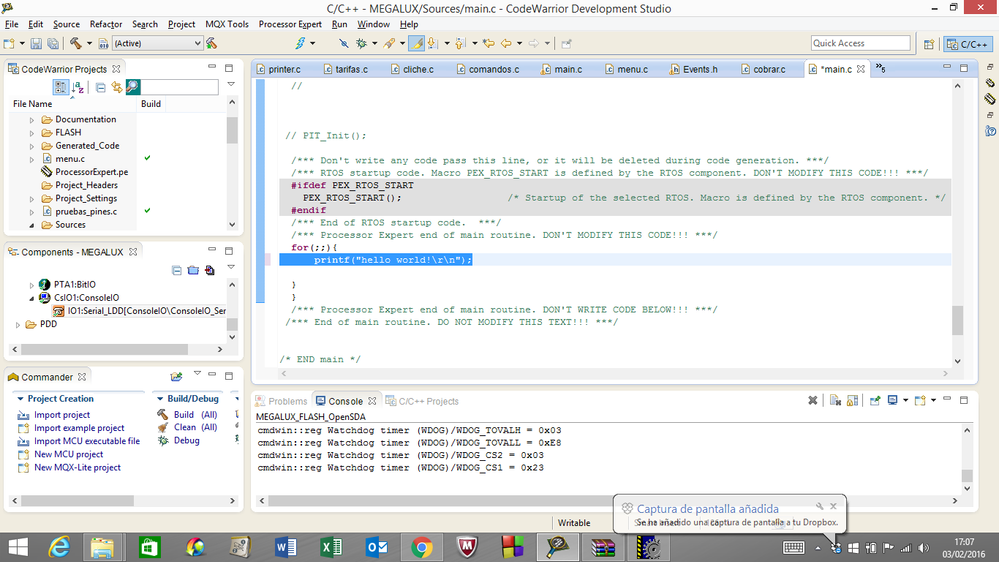Toggle the Mark Occurrences highlighter icon
The height and width of the screenshot is (562, 999).
pos(416,43)
